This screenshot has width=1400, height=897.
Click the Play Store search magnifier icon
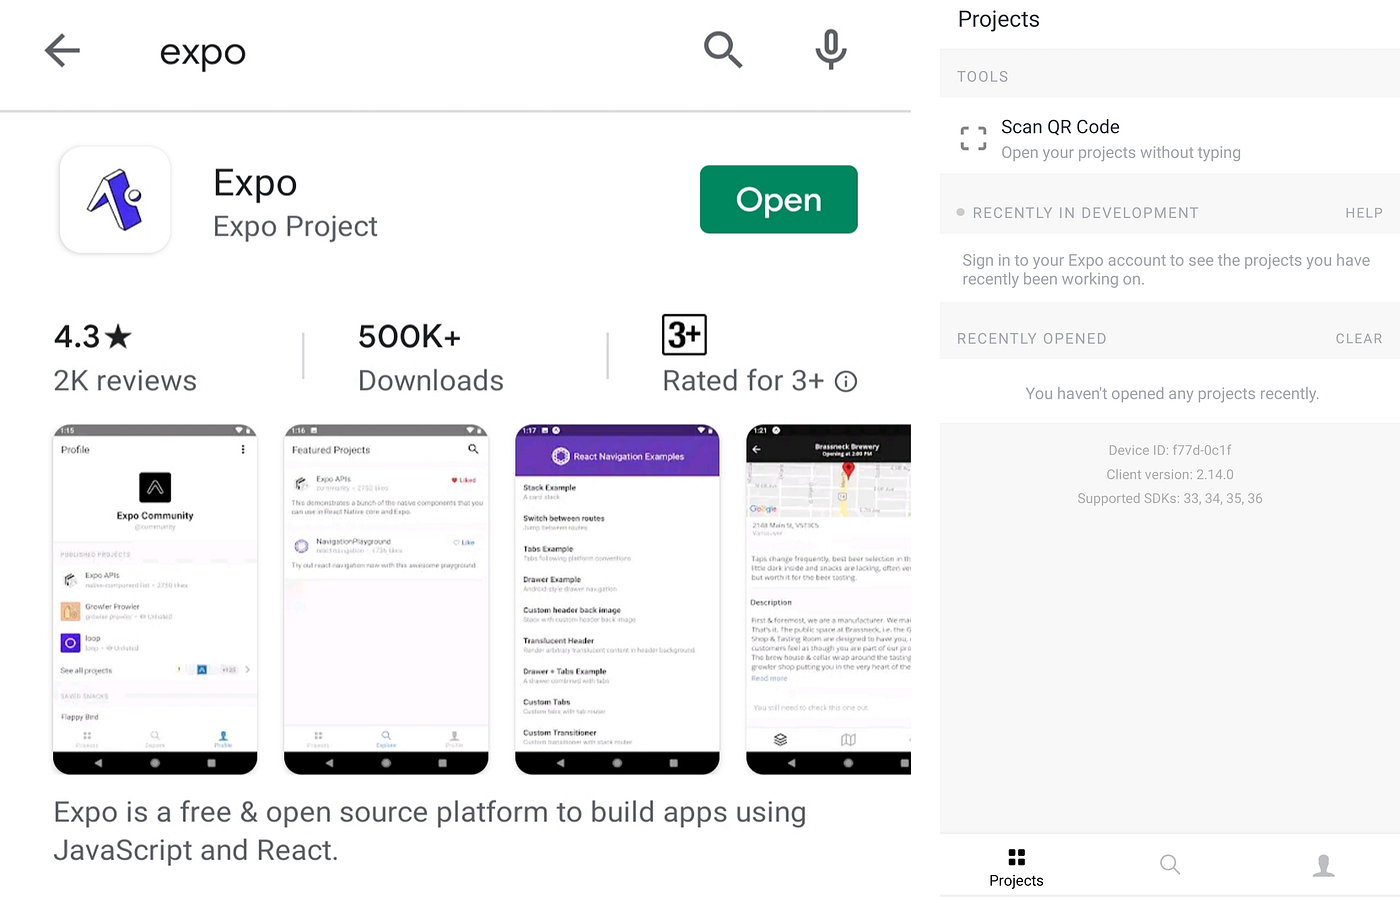(722, 50)
